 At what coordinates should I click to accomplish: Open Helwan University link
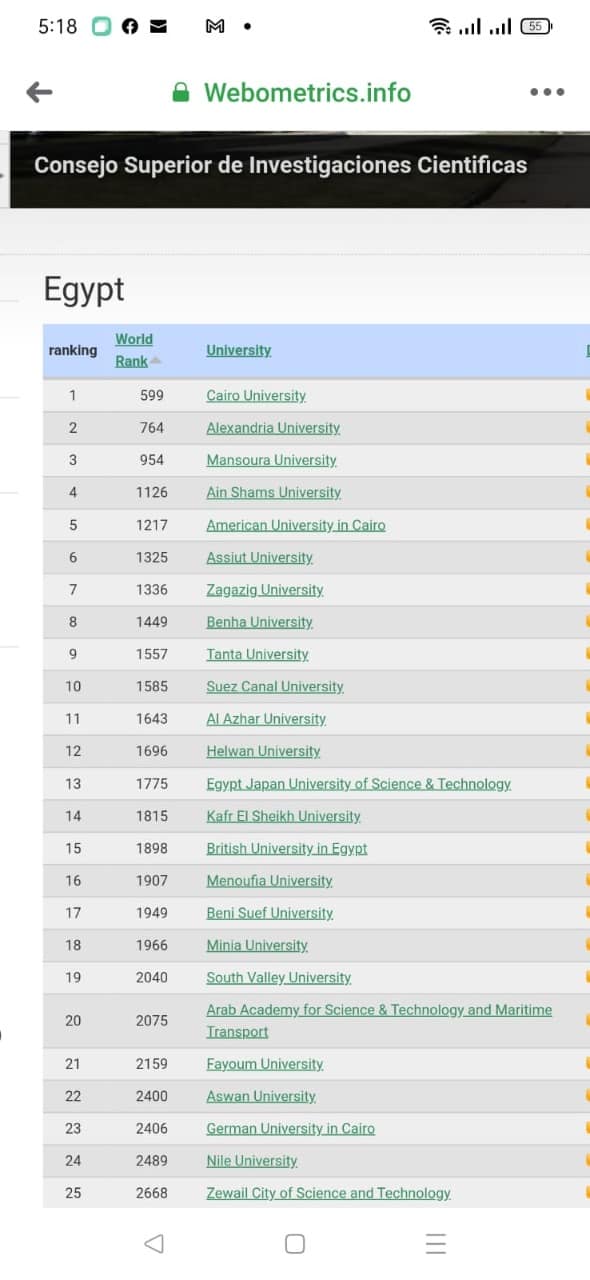point(264,751)
